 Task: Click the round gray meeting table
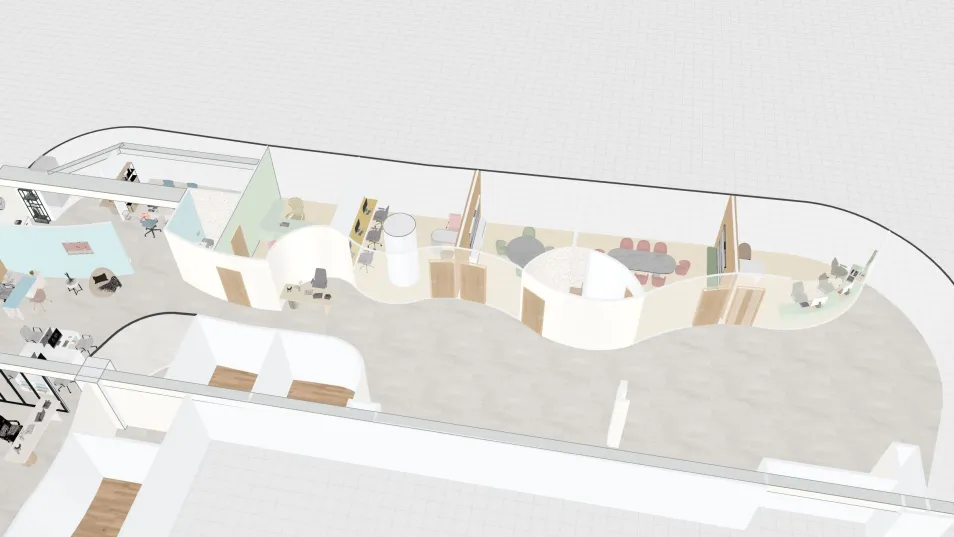(523, 251)
